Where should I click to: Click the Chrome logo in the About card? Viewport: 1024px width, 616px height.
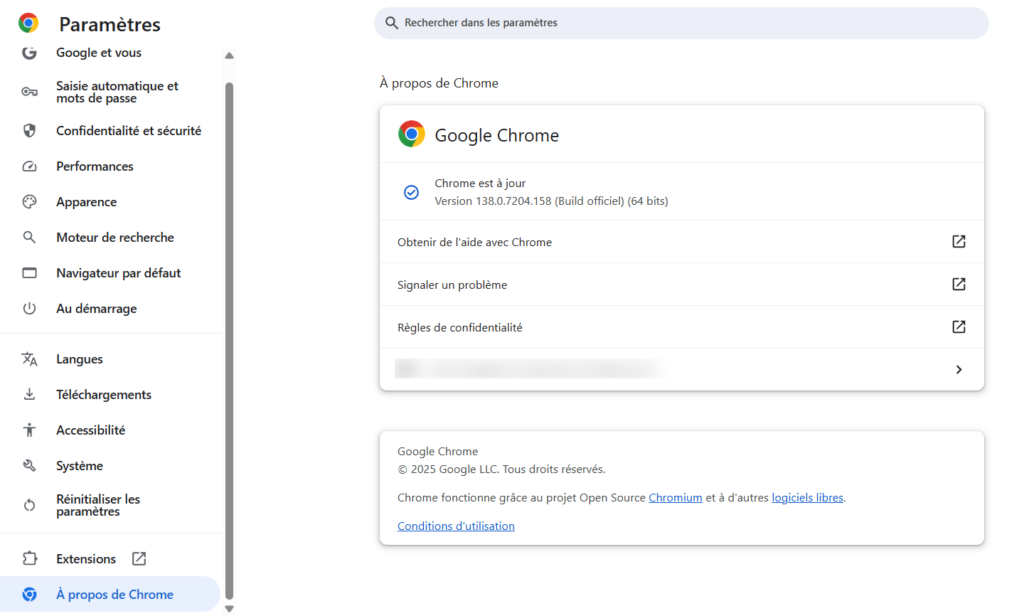tap(411, 133)
